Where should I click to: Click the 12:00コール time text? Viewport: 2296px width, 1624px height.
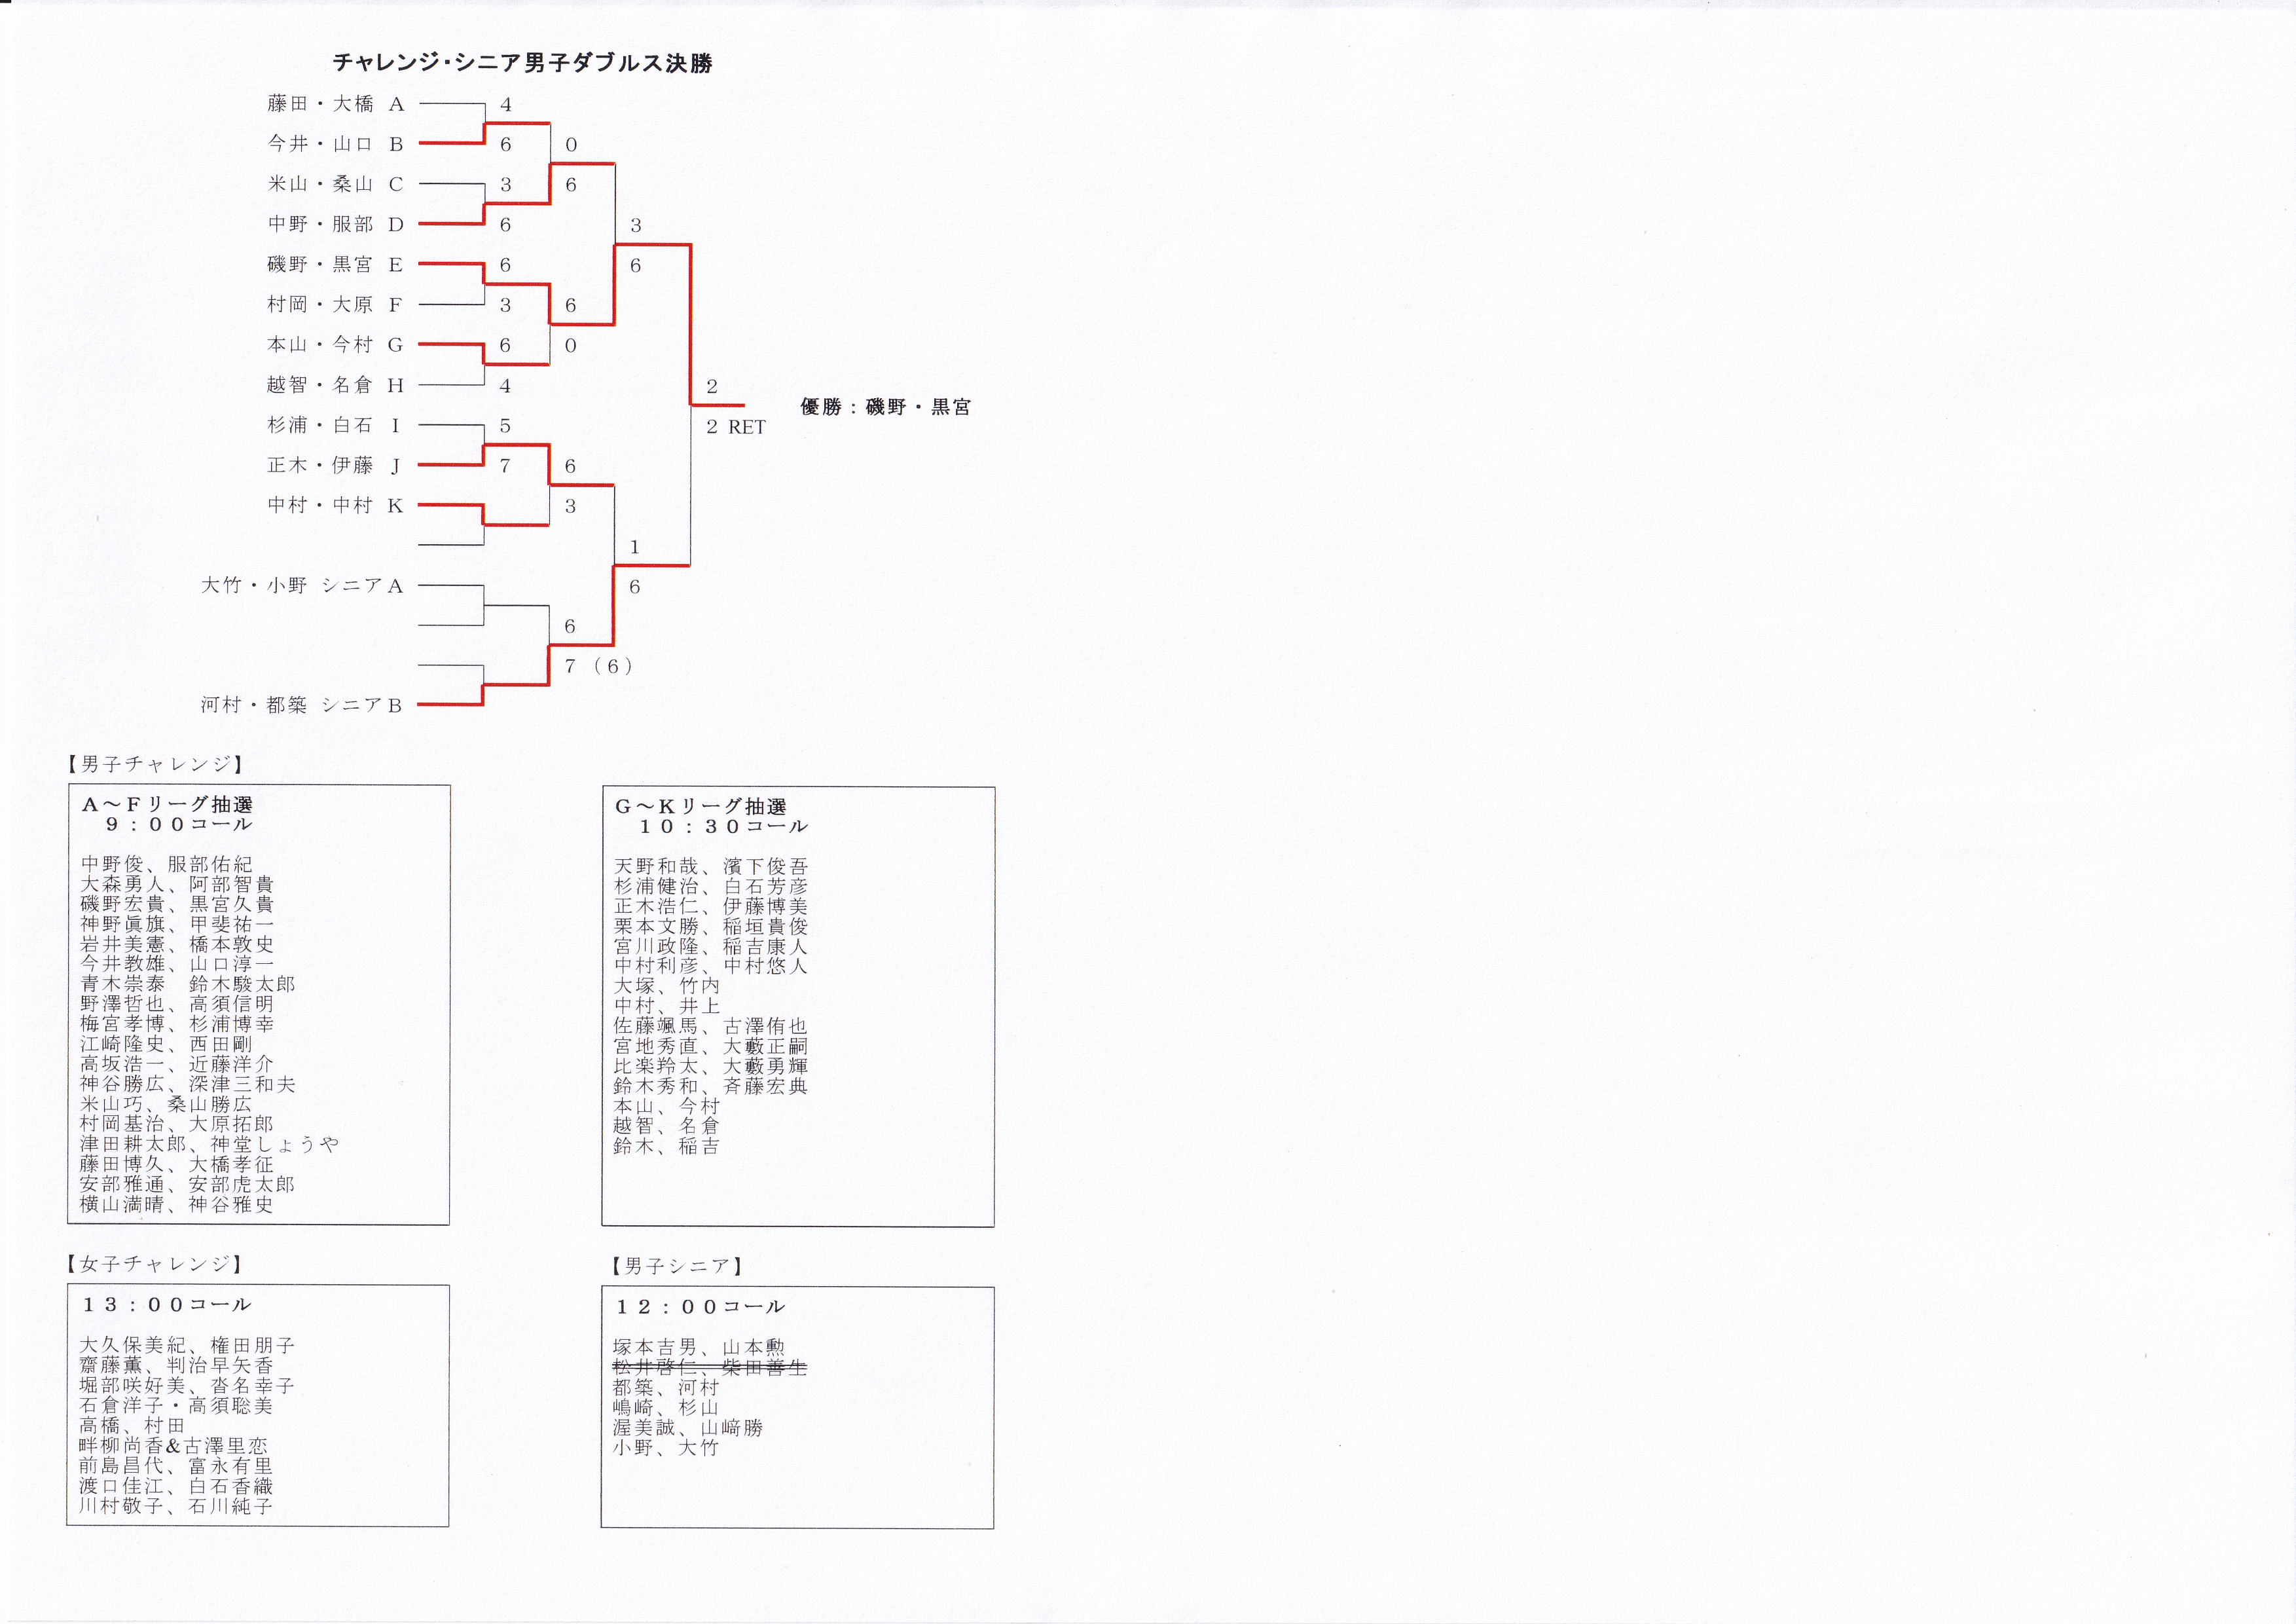[699, 1307]
